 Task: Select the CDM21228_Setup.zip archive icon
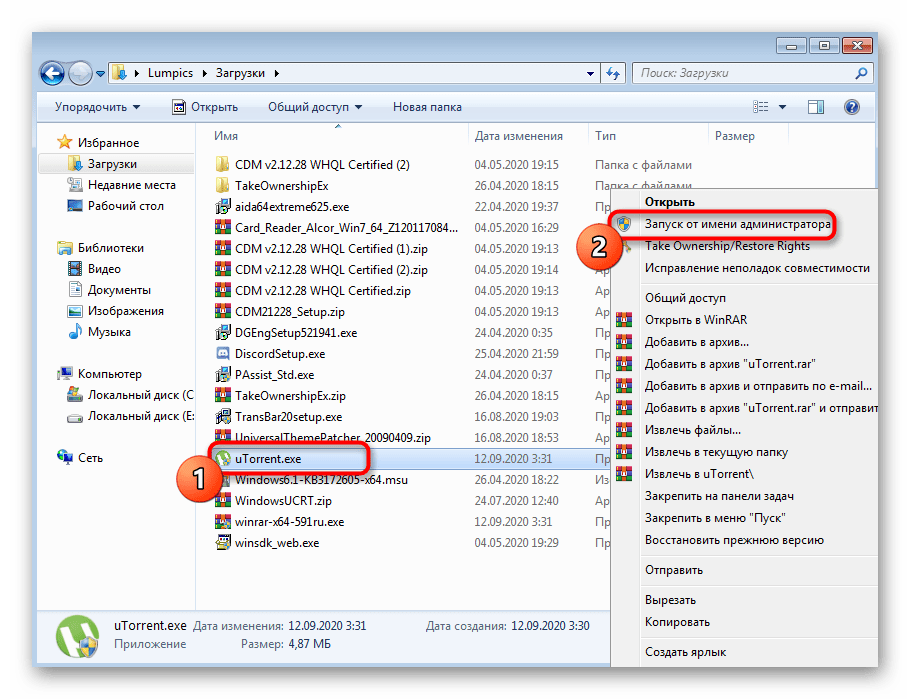coord(222,311)
